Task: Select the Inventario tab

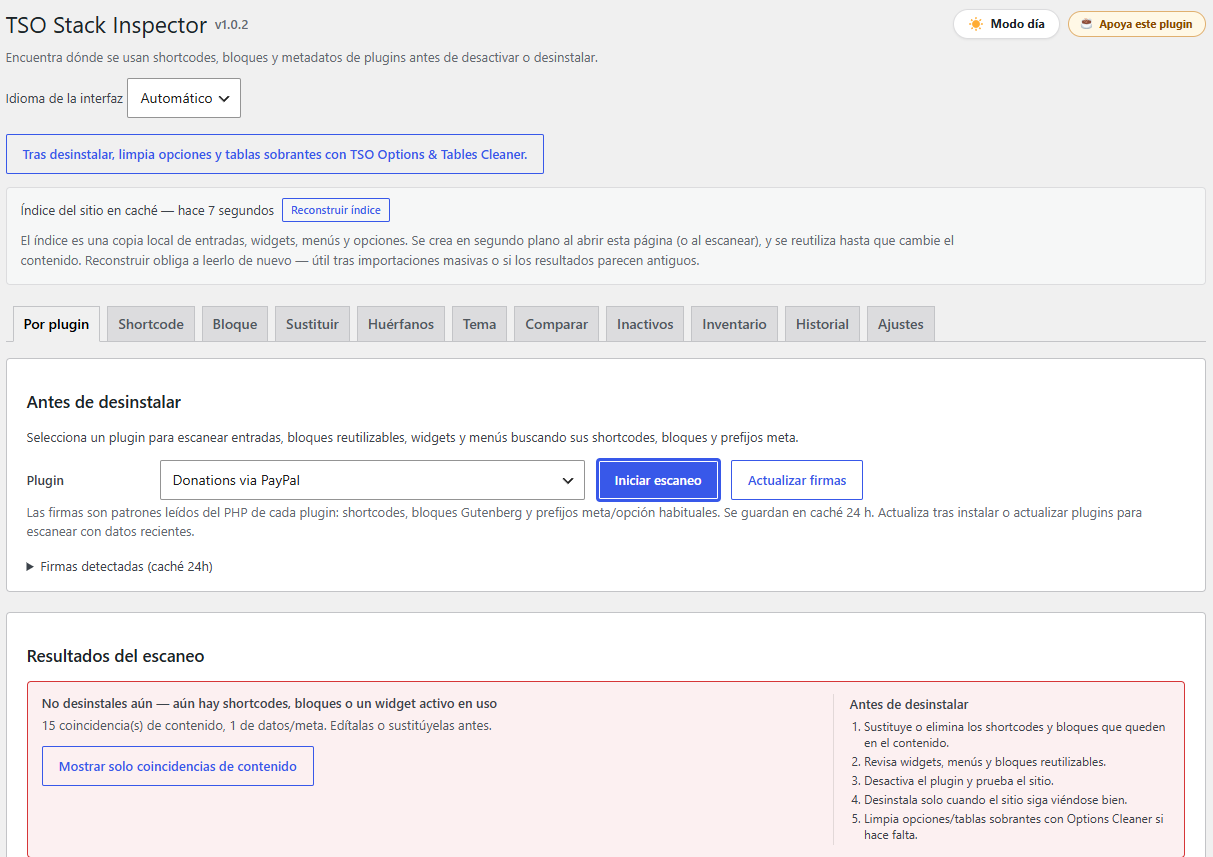Action: 734,324
